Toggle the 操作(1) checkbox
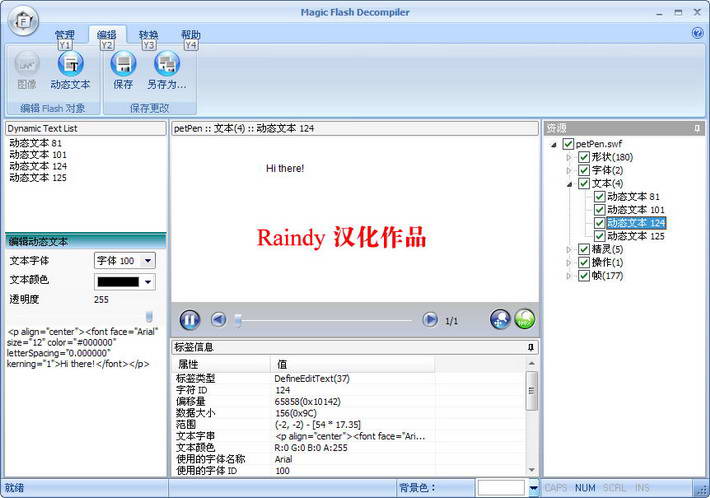Screen dimensions: 710x498 [x=584, y=262]
